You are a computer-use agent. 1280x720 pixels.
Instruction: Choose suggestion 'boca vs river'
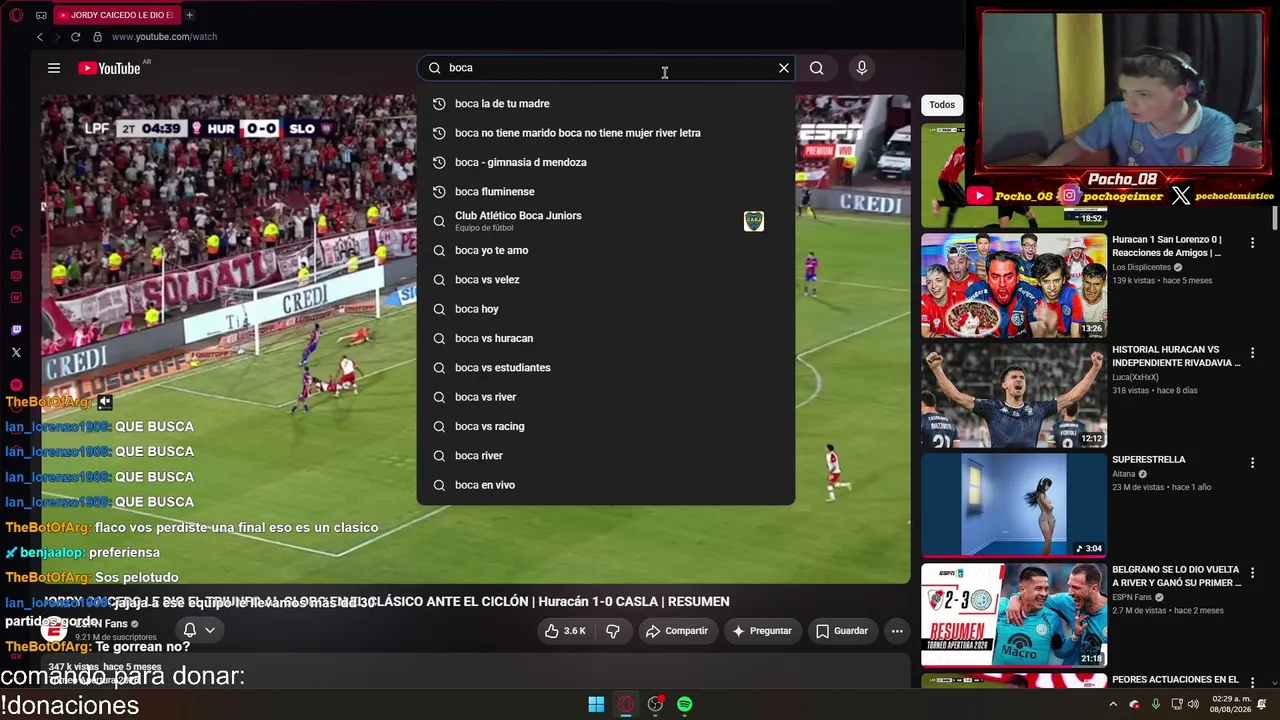[606, 397]
